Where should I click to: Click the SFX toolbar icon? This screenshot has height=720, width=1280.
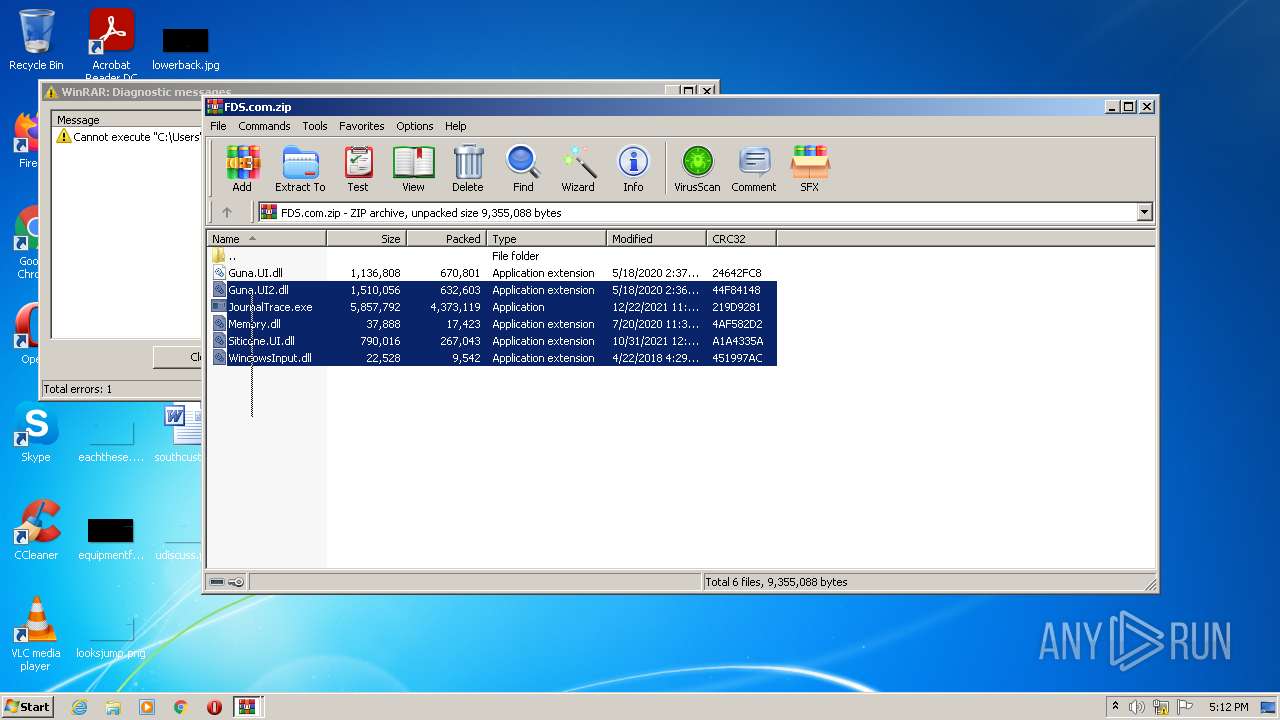coord(809,168)
